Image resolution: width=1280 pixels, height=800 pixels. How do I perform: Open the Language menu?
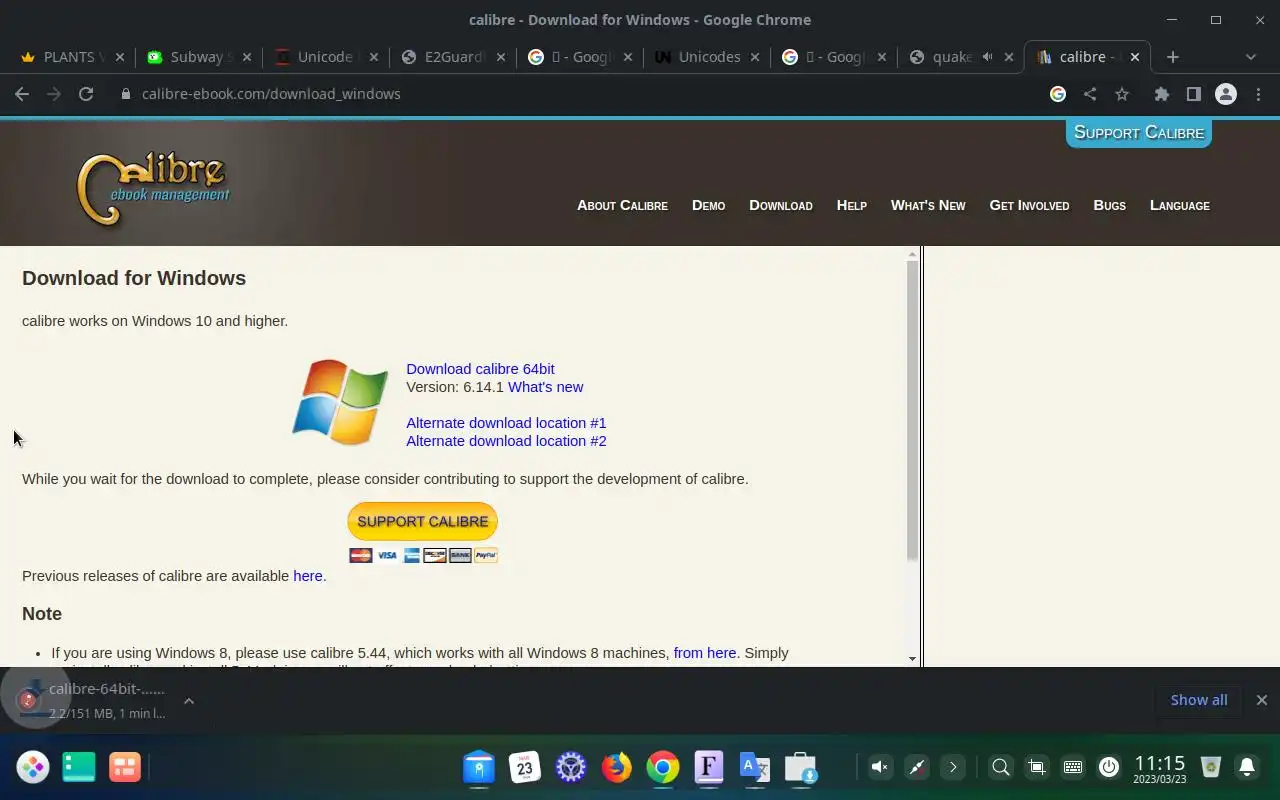point(1180,205)
